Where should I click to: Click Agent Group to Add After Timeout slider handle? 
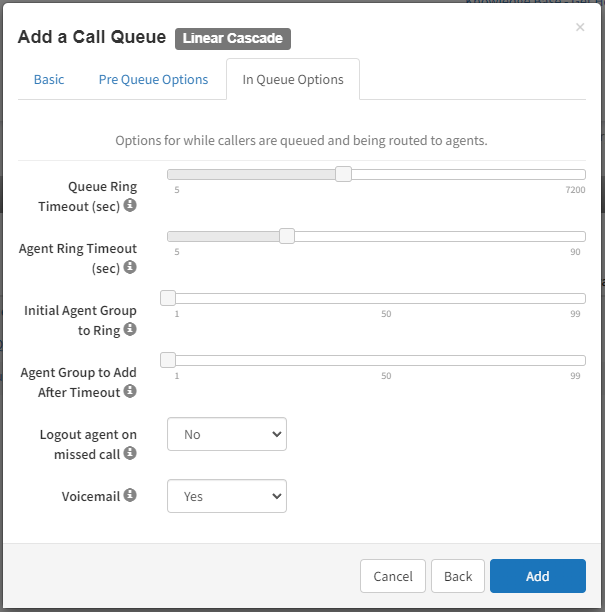point(168,360)
